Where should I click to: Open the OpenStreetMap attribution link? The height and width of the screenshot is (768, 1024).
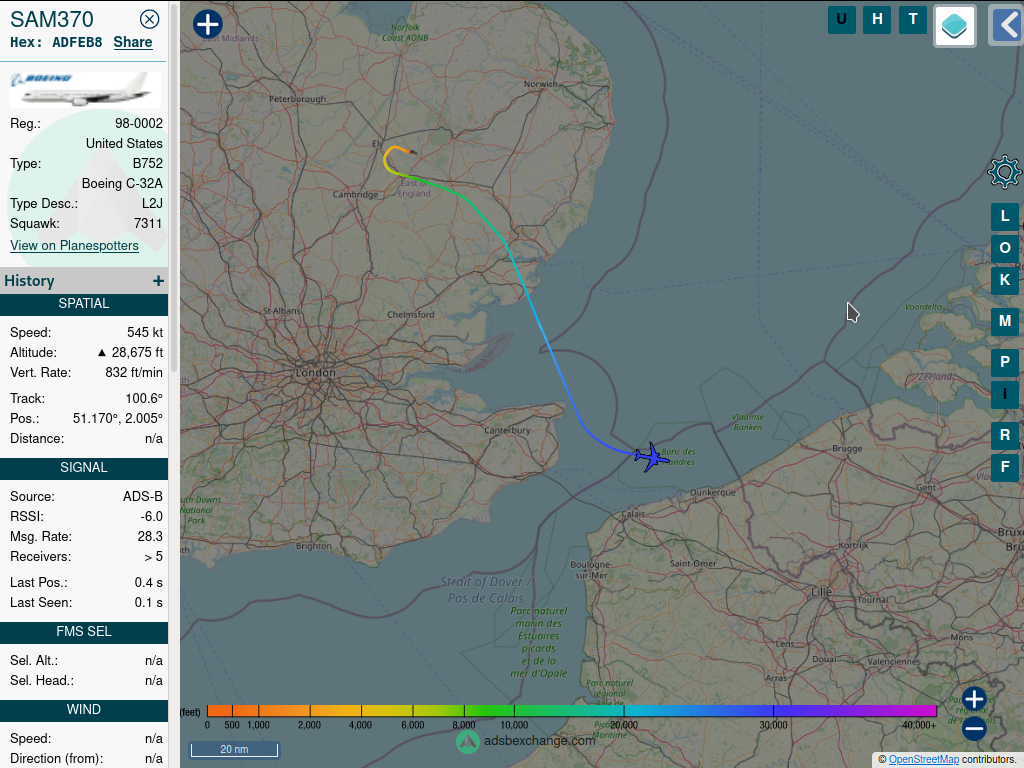(923, 760)
